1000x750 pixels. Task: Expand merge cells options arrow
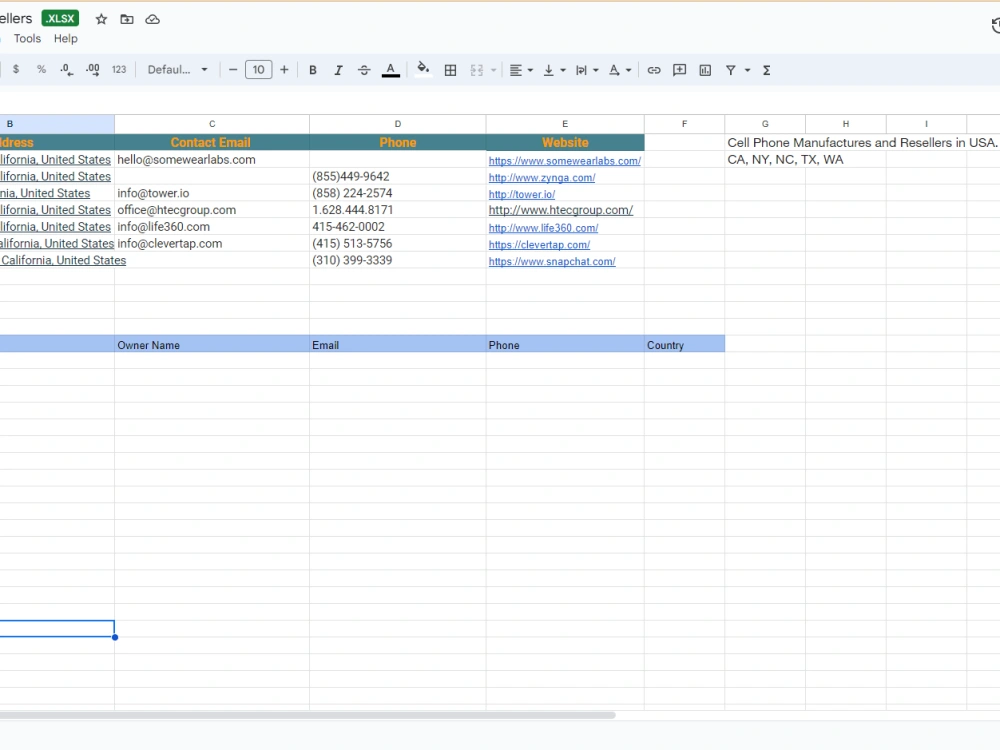click(x=493, y=70)
